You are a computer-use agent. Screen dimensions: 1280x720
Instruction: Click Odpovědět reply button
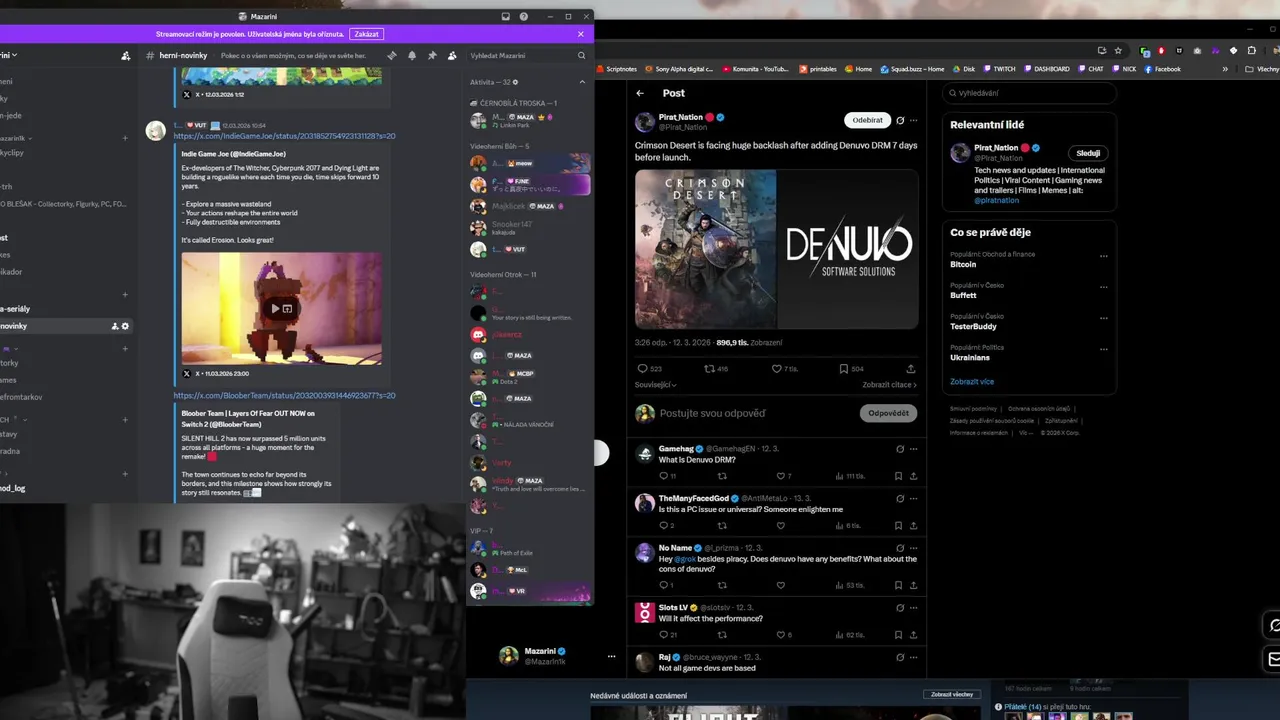(x=888, y=413)
